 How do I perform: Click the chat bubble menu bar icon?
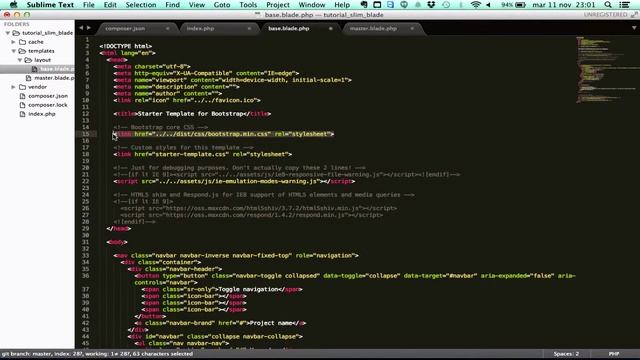point(404,5)
